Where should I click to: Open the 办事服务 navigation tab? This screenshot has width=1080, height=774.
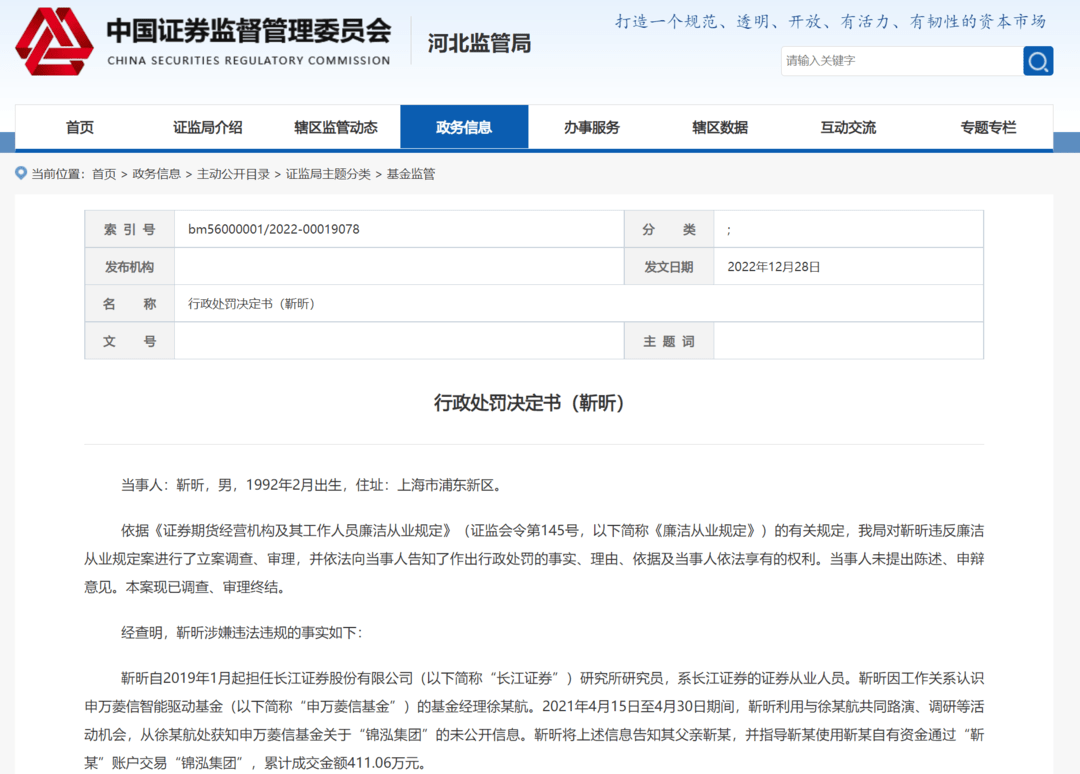tap(592, 127)
